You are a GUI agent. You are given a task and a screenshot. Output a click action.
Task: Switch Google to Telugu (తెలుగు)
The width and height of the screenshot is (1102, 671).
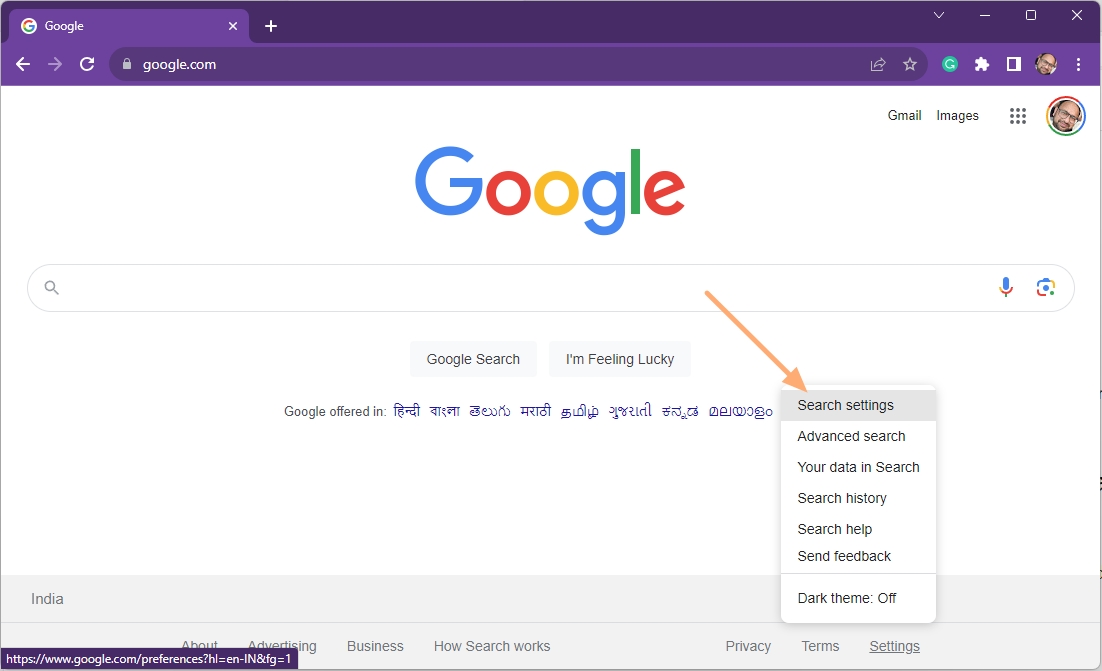click(x=490, y=410)
